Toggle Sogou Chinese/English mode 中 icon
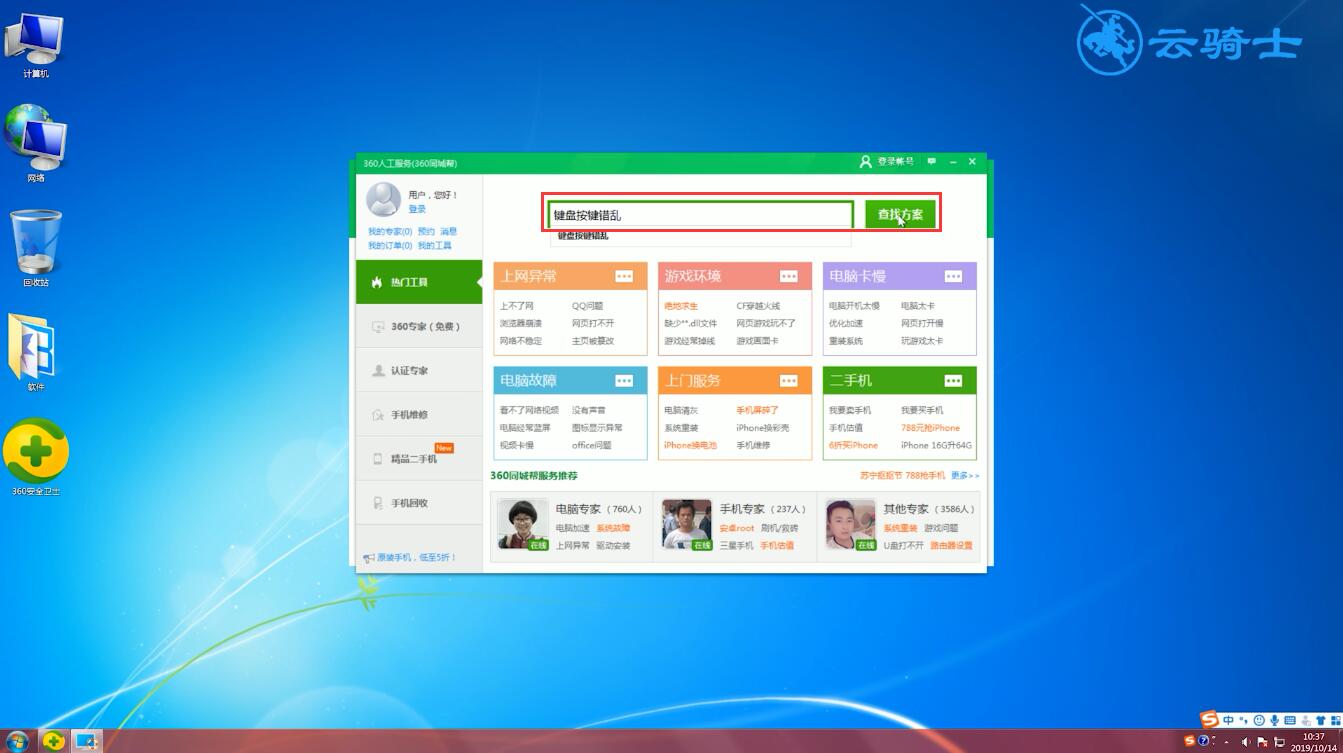1343x753 pixels. (x=1228, y=720)
